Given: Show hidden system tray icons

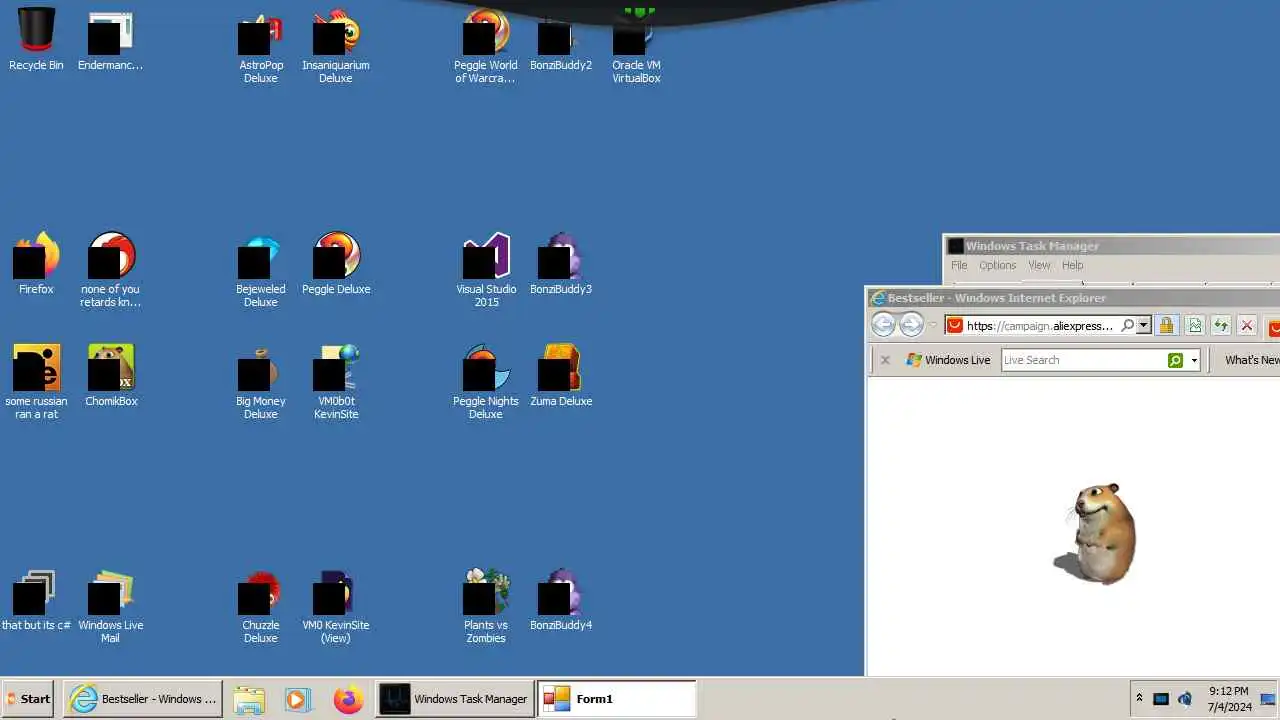Looking at the screenshot, I should click(1138, 699).
